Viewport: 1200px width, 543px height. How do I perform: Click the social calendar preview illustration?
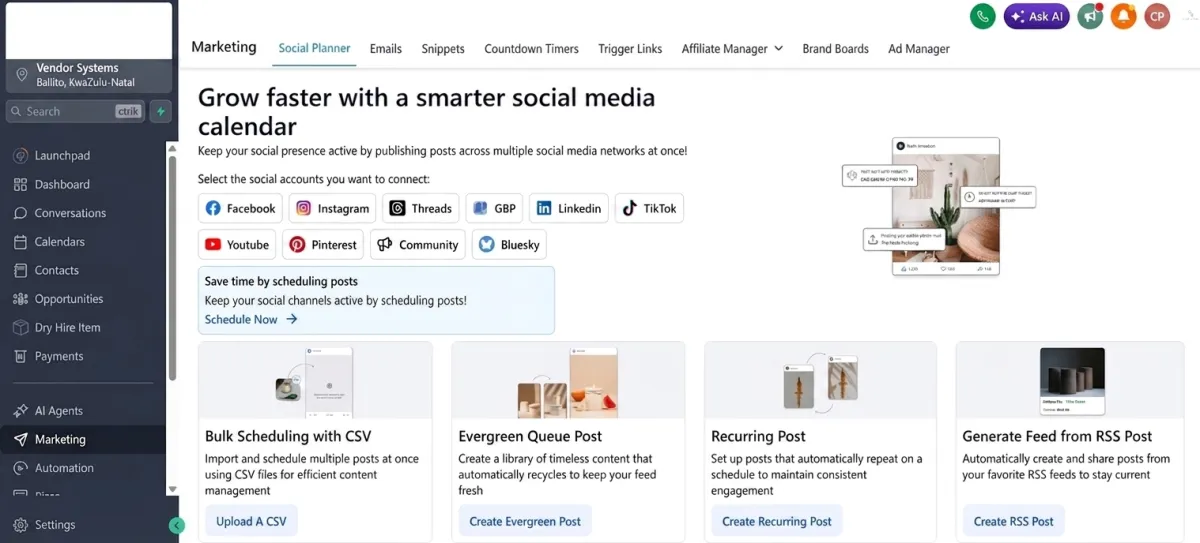tap(940, 208)
